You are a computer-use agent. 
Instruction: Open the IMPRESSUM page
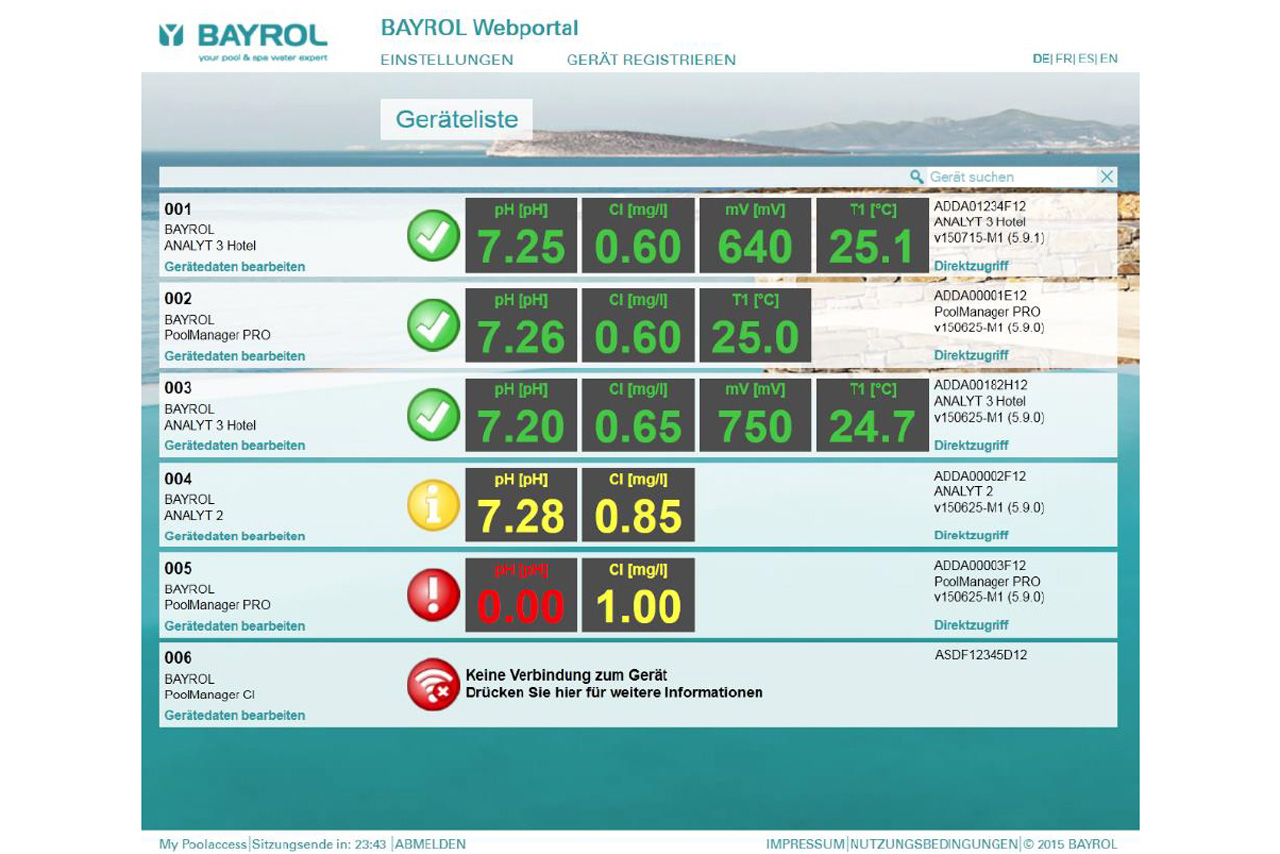point(805,844)
